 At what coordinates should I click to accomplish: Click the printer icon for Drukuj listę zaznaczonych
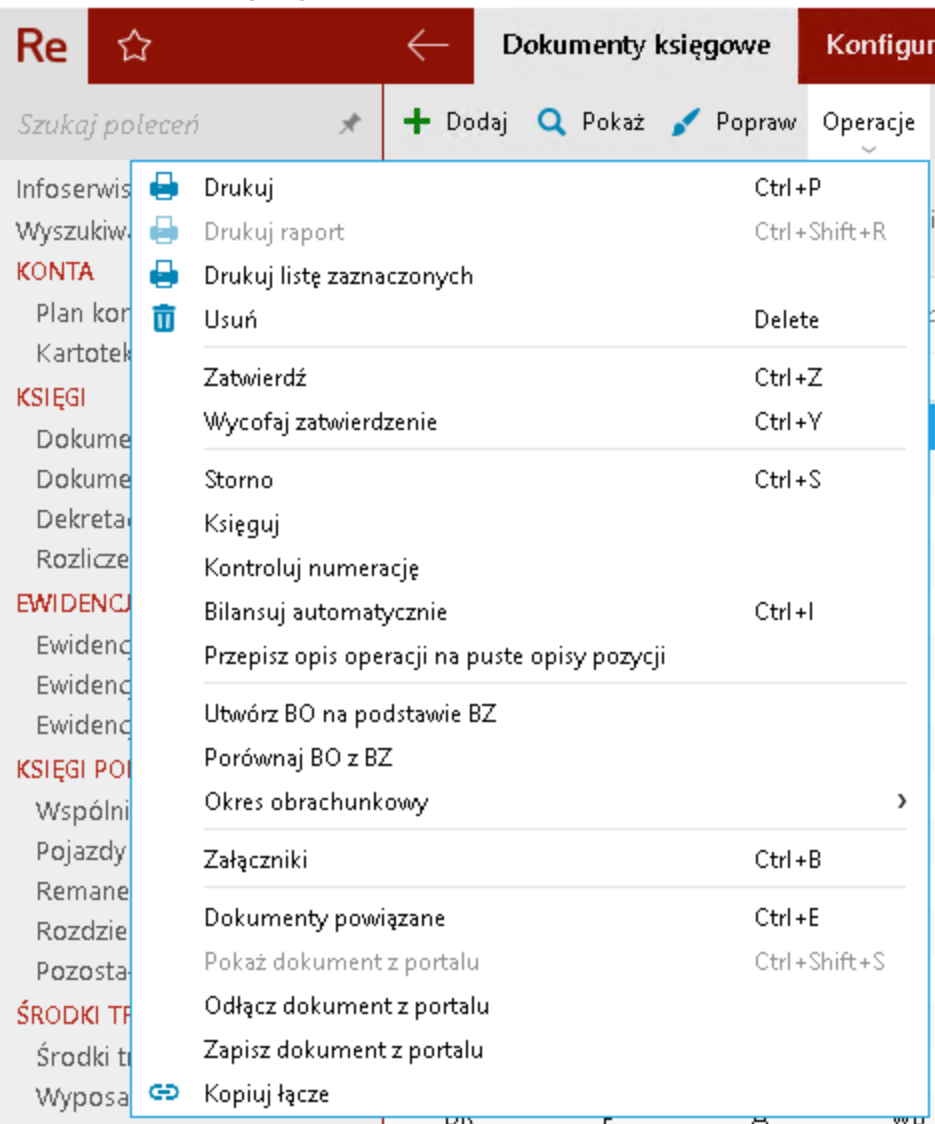[x=163, y=275]
